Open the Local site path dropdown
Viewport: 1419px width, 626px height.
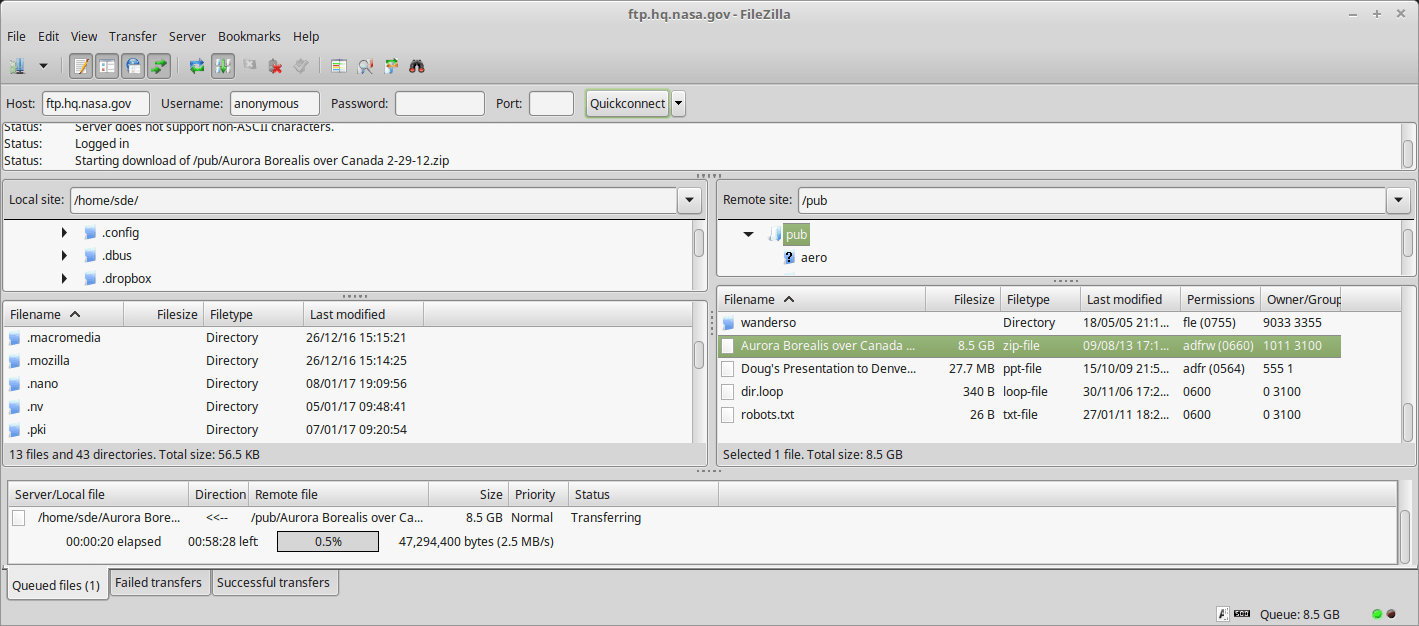pyautogui.click(x=689, y=200)
